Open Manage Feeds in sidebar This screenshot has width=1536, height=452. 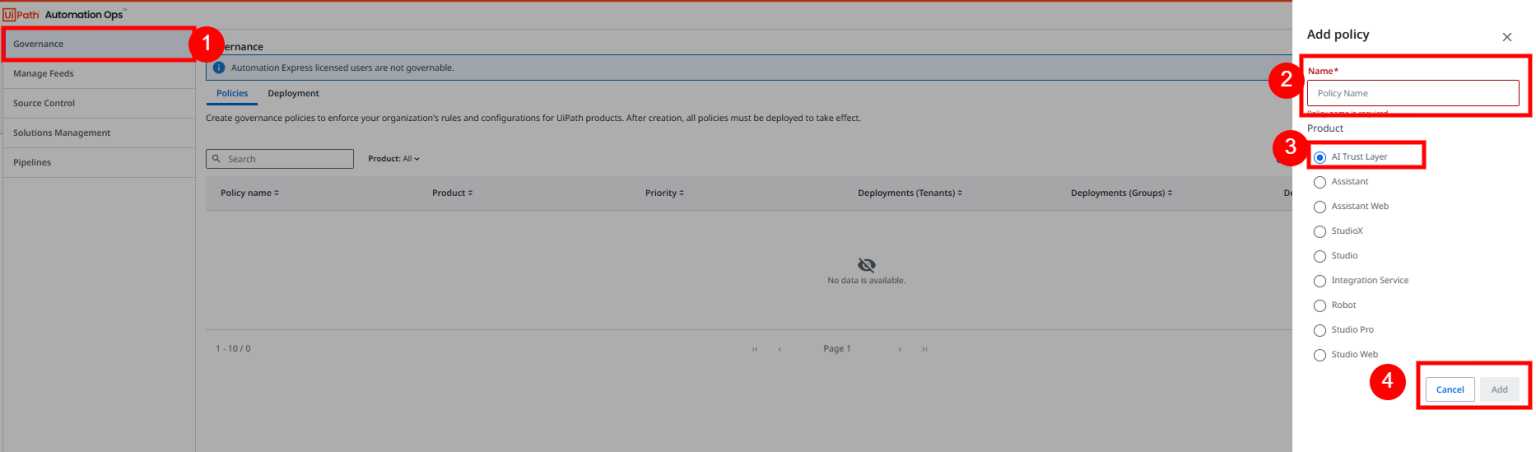44,73
